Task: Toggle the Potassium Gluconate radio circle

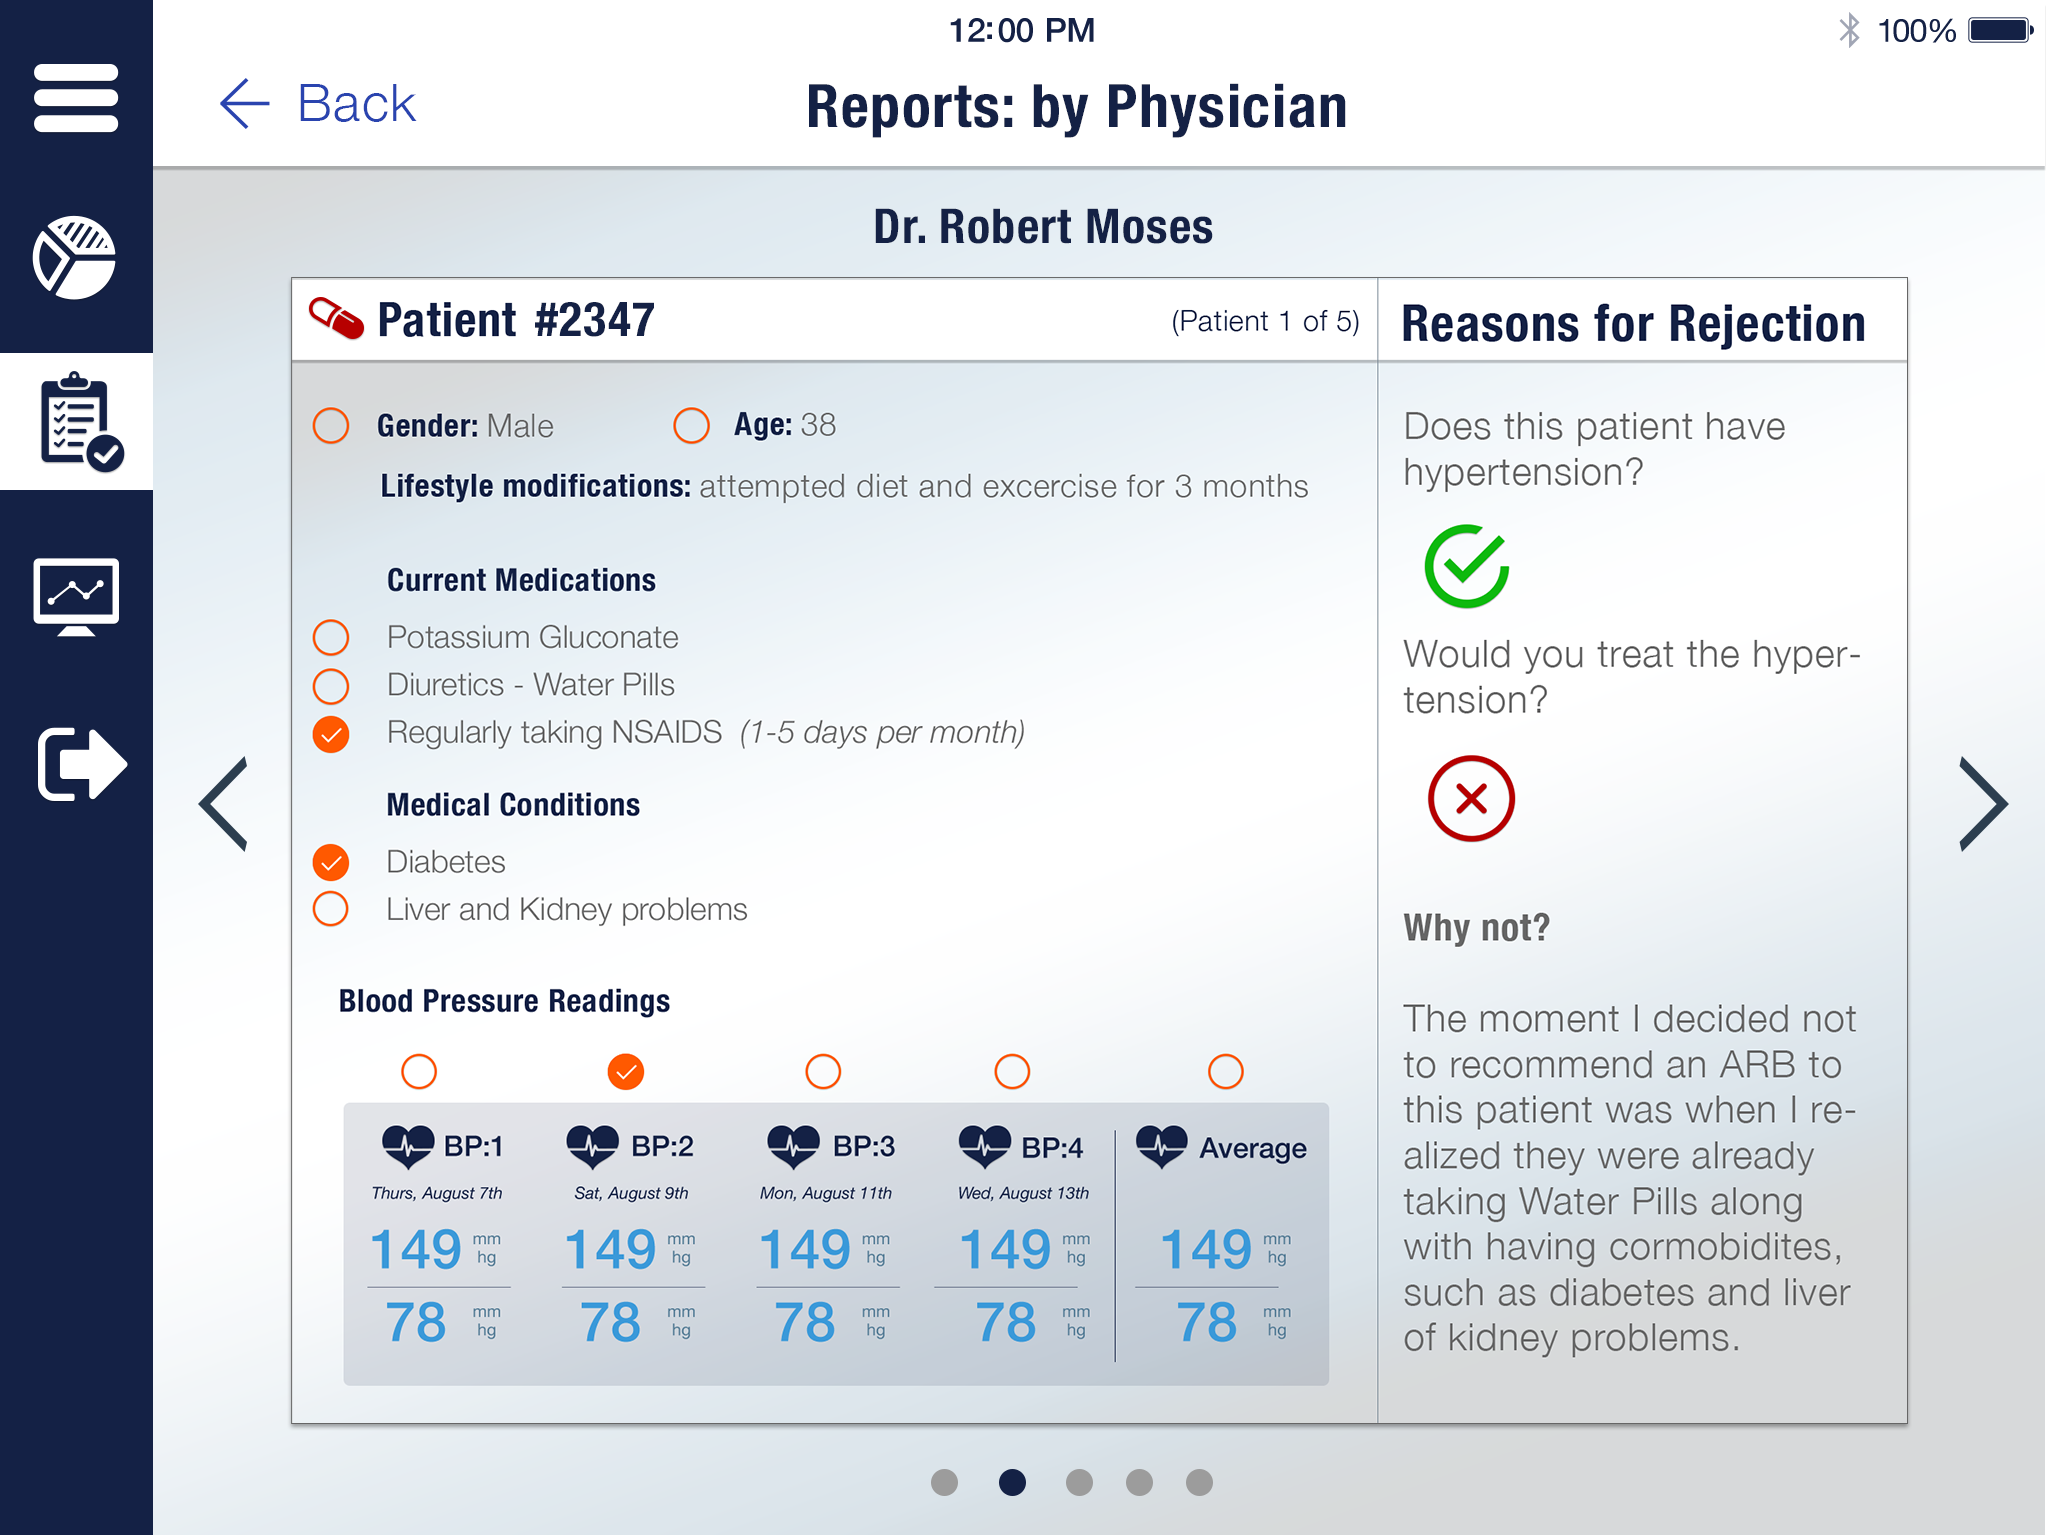Action: pyautogui.click(x=331, y=637)
